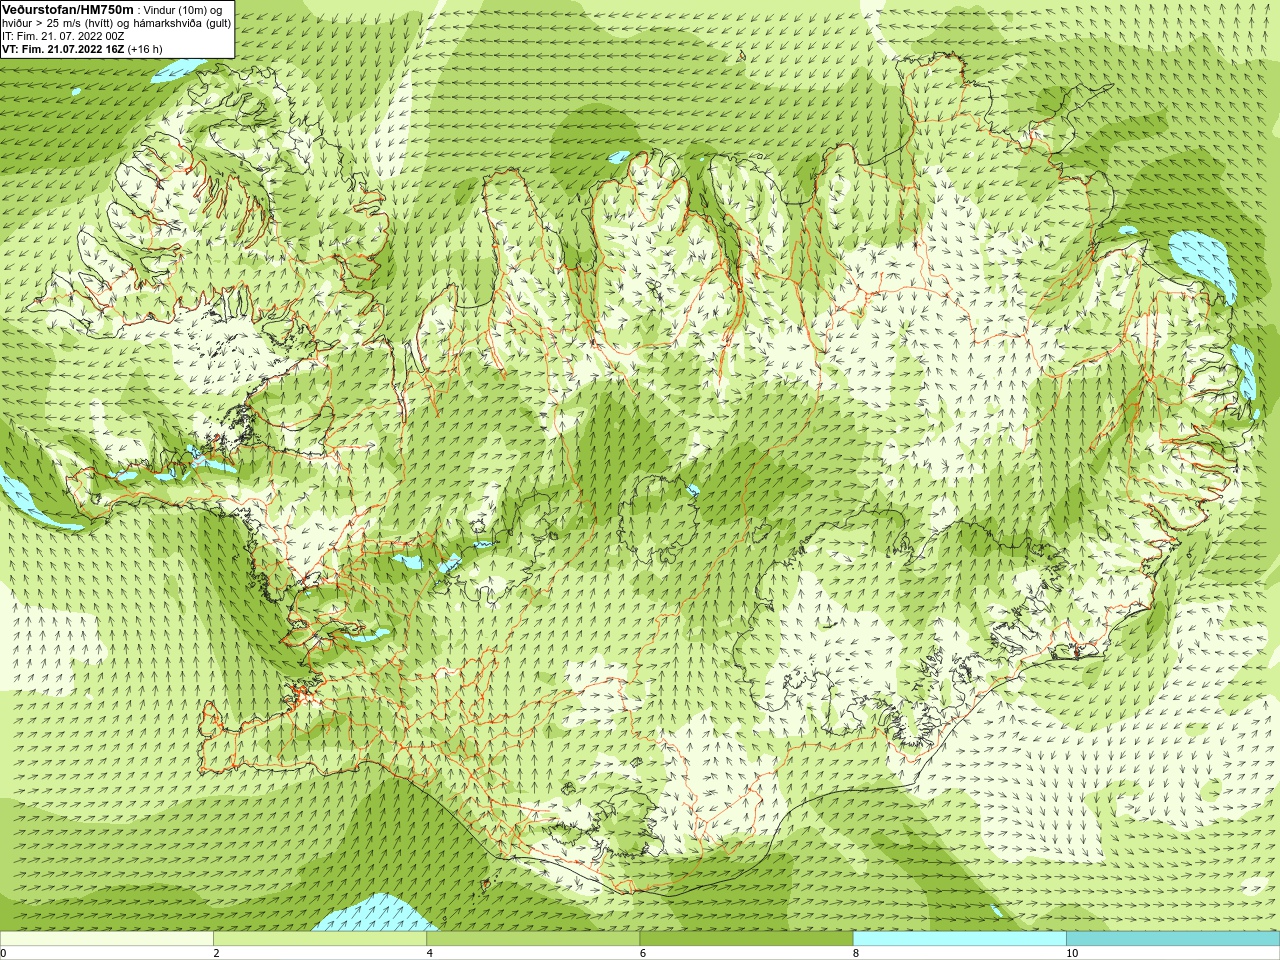The height and width of the screenshot is (960, 1280).
Task: Click the light green 2–4 m/s scale segment
Action: 319,939
